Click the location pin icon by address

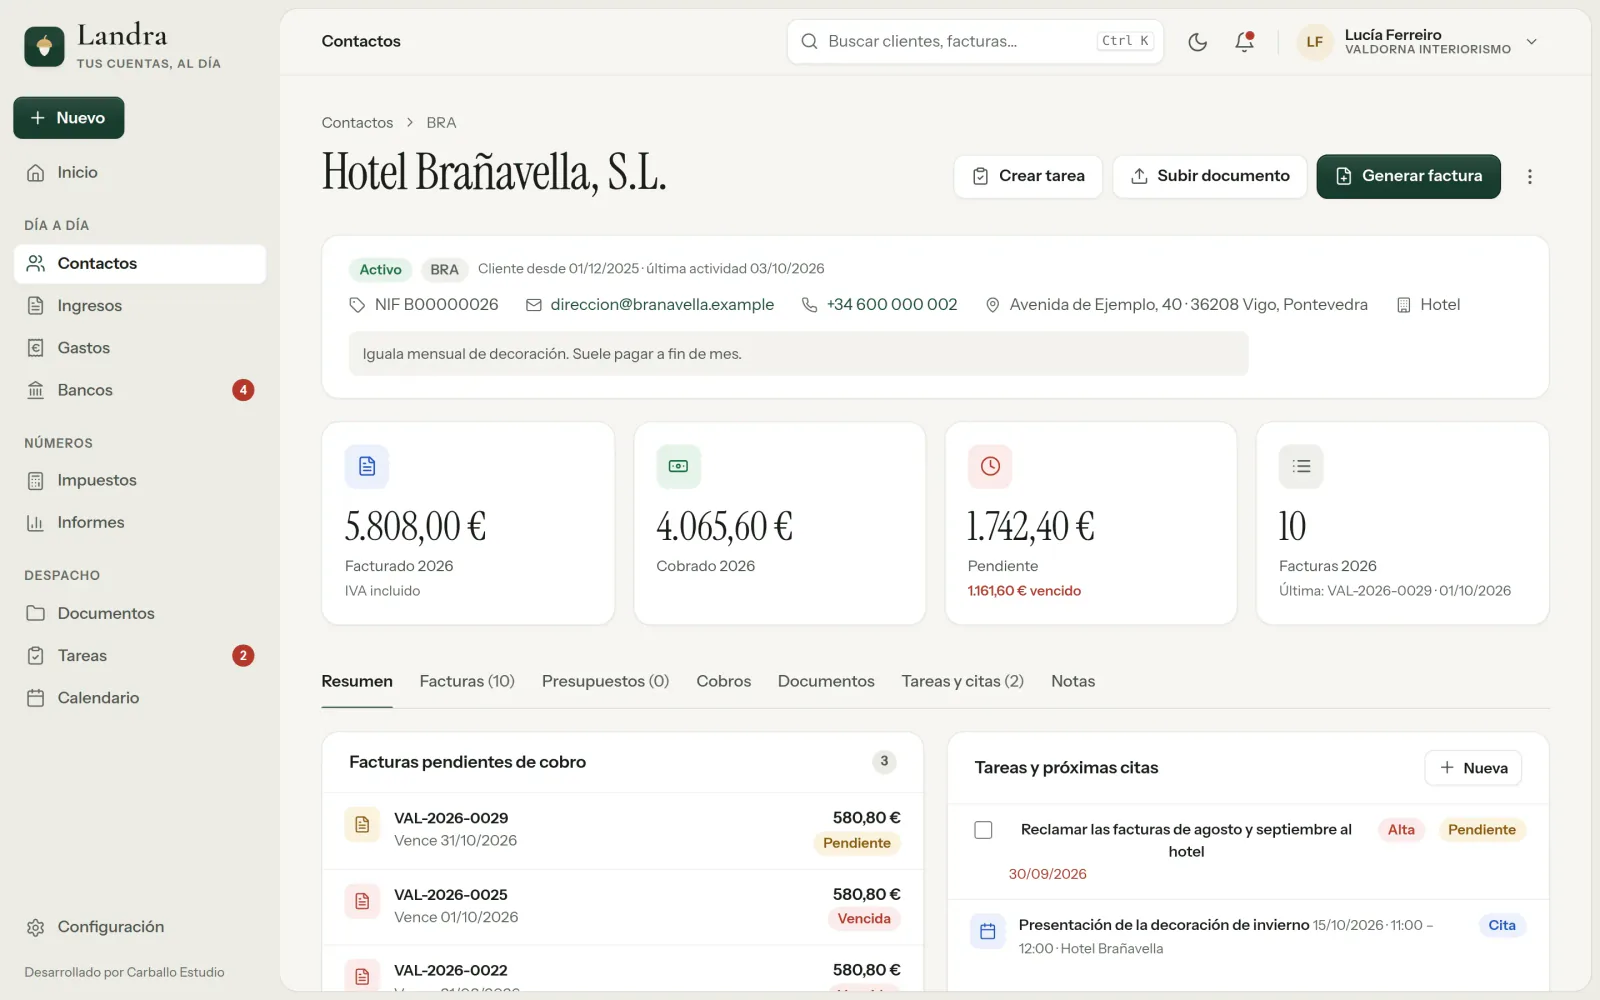pos(992,305)
